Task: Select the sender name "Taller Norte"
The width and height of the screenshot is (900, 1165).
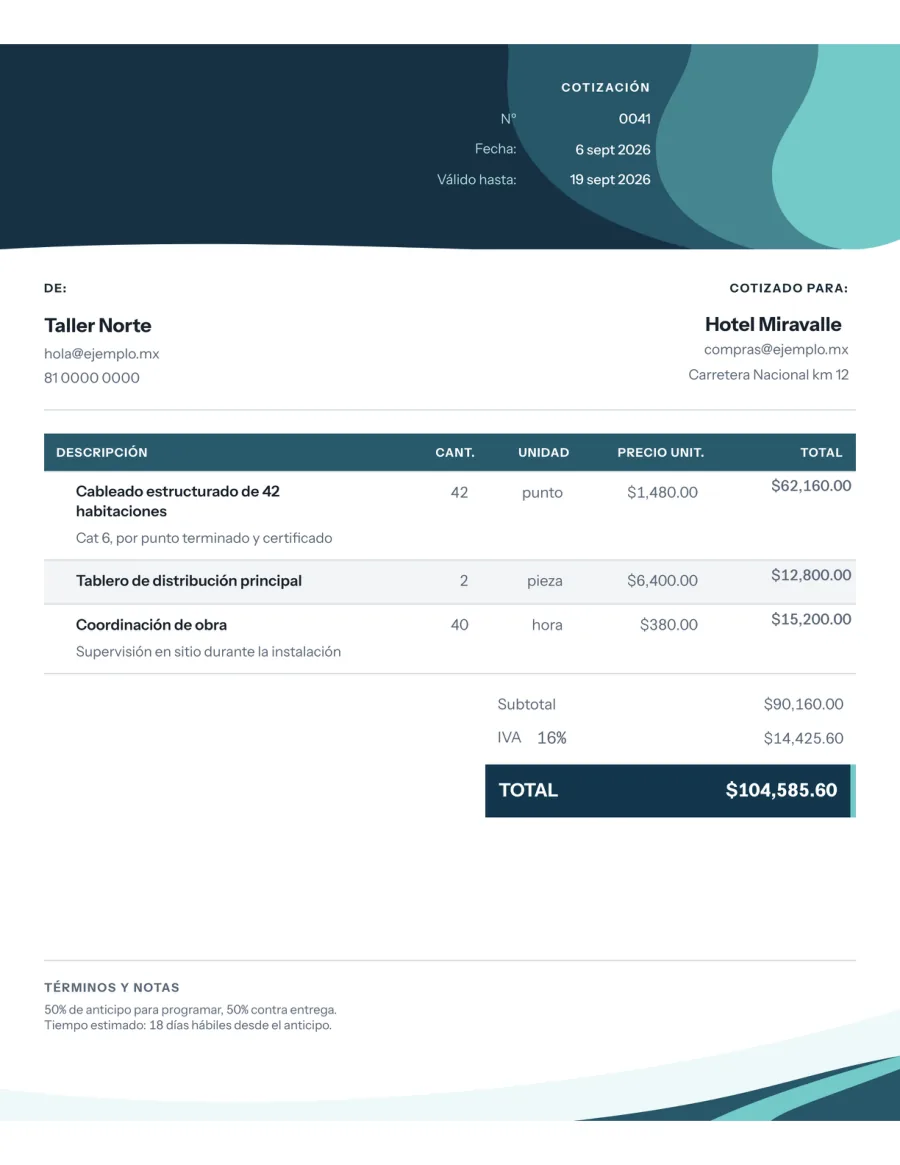Action: click(x=97, y=325)
